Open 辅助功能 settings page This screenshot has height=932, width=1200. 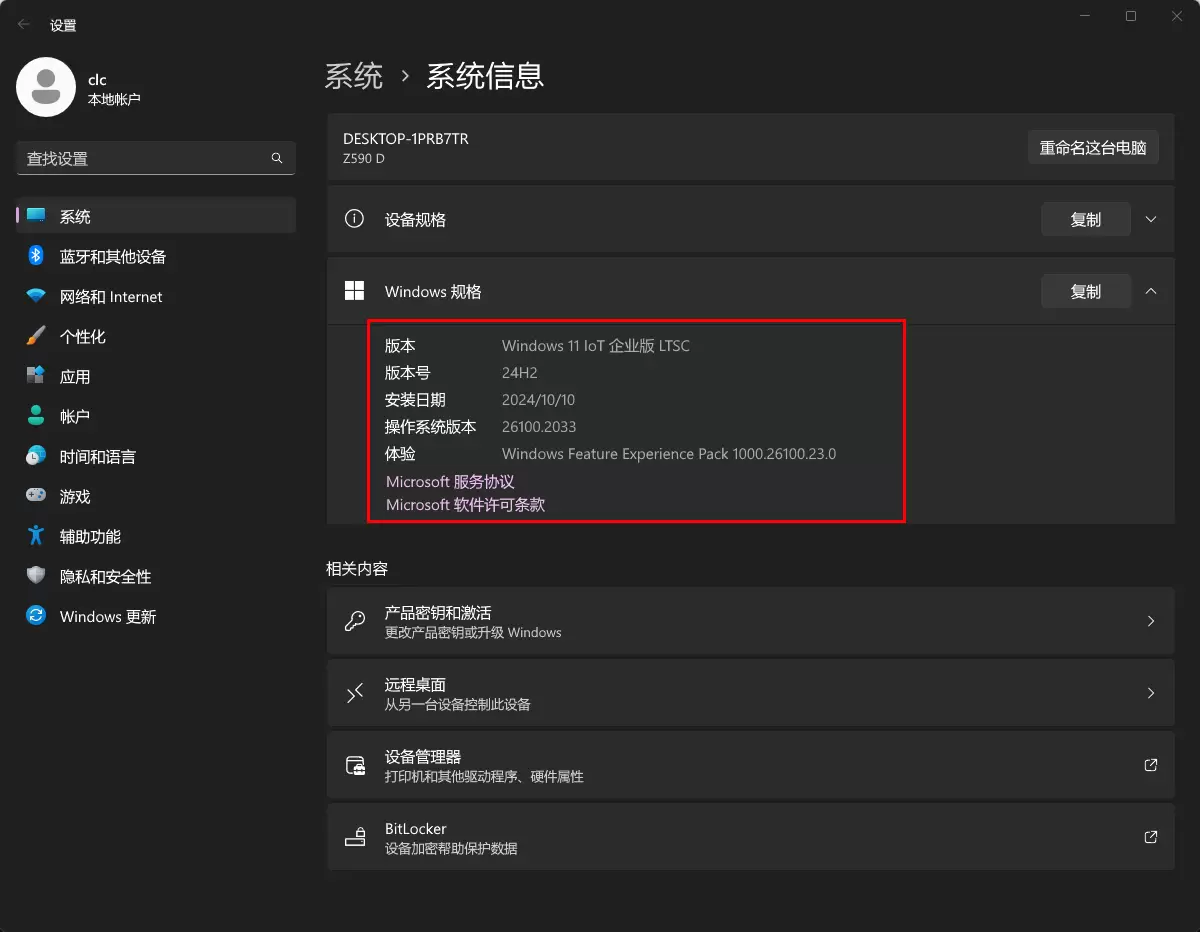(156, 536)
